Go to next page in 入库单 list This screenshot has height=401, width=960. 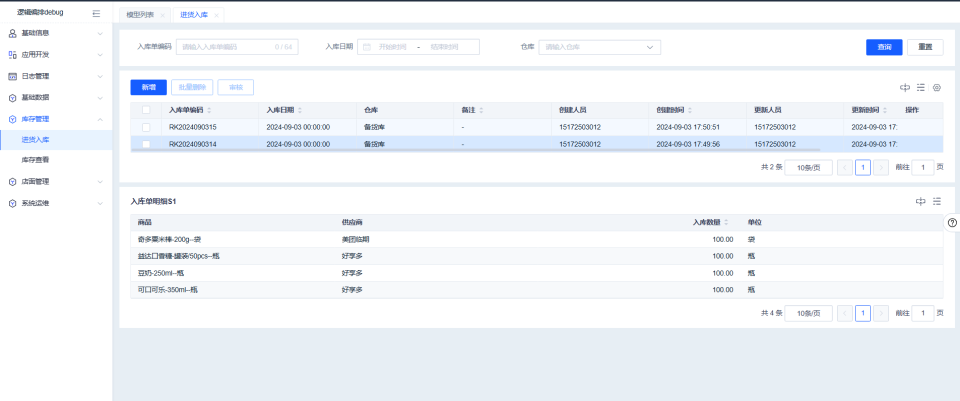tap(881, 168)
